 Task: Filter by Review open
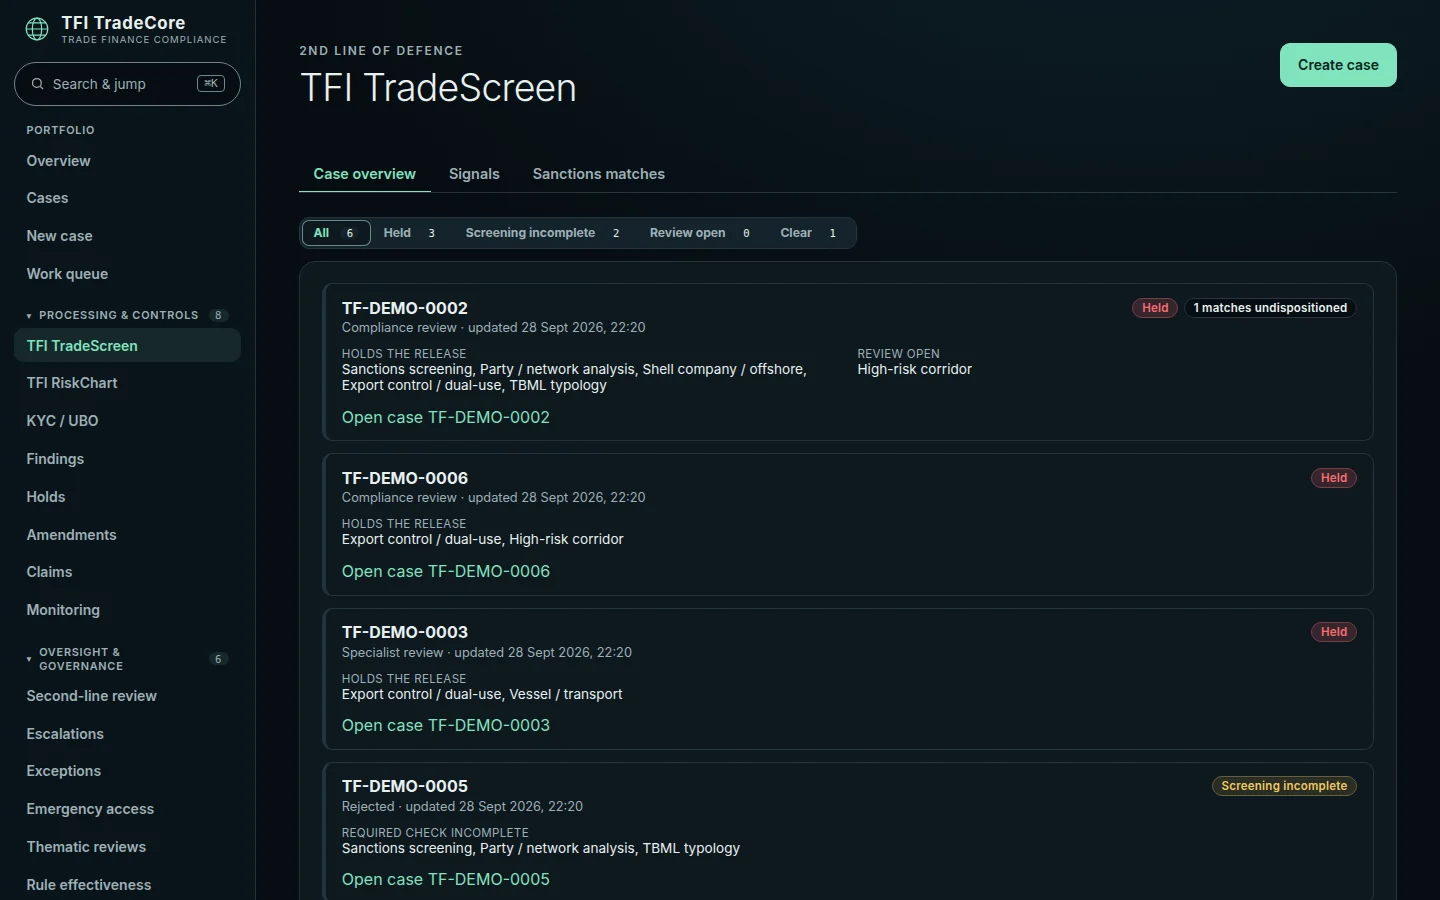[x=701, y=233]
